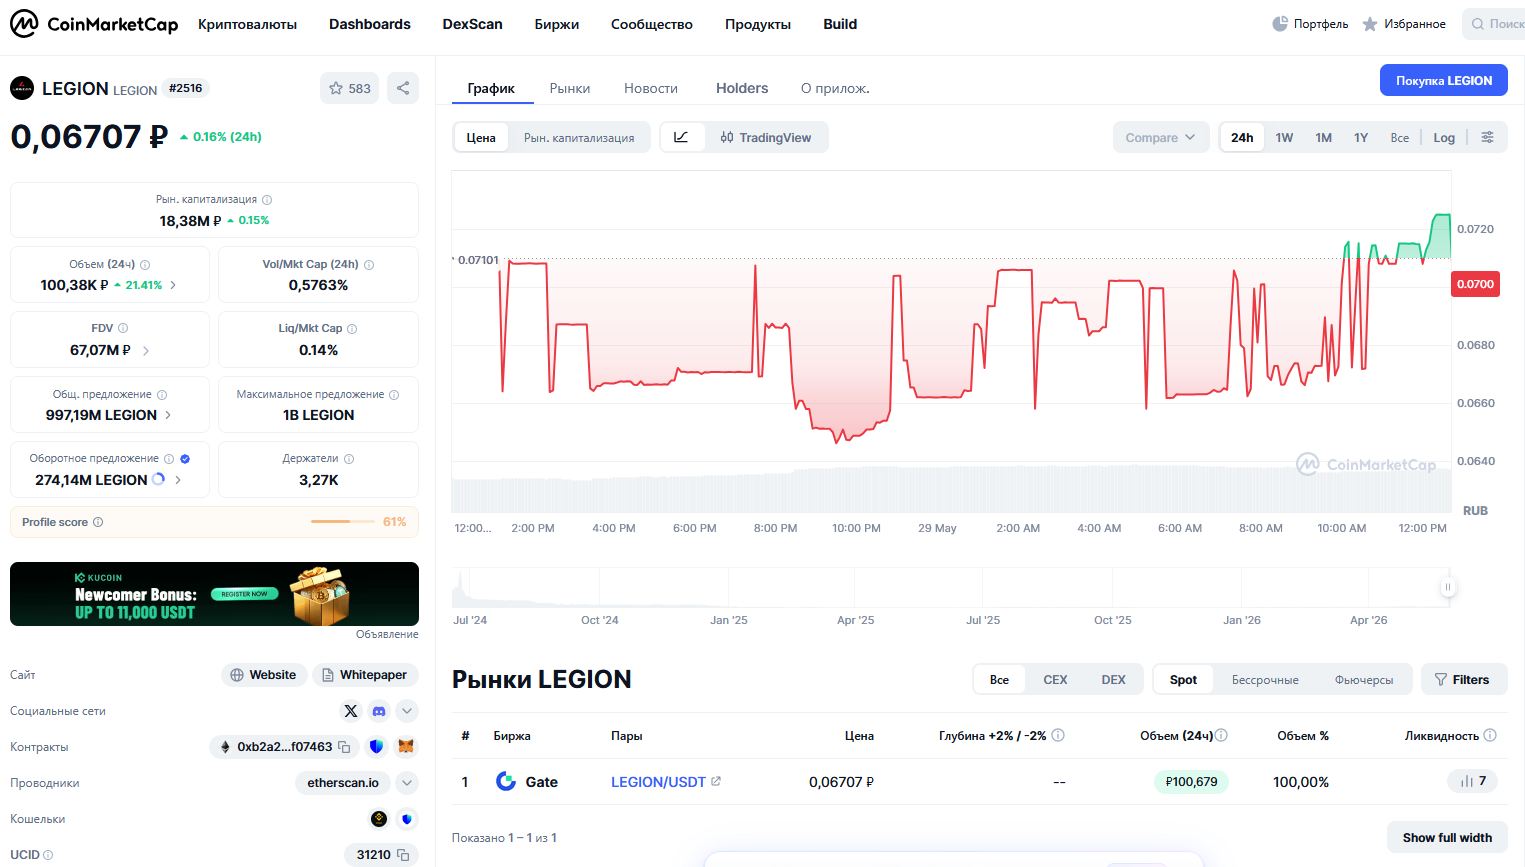Screen dimensions: 1525x867
Task: Switch chart to Рын. капитализация view
Action: (579, 138)
